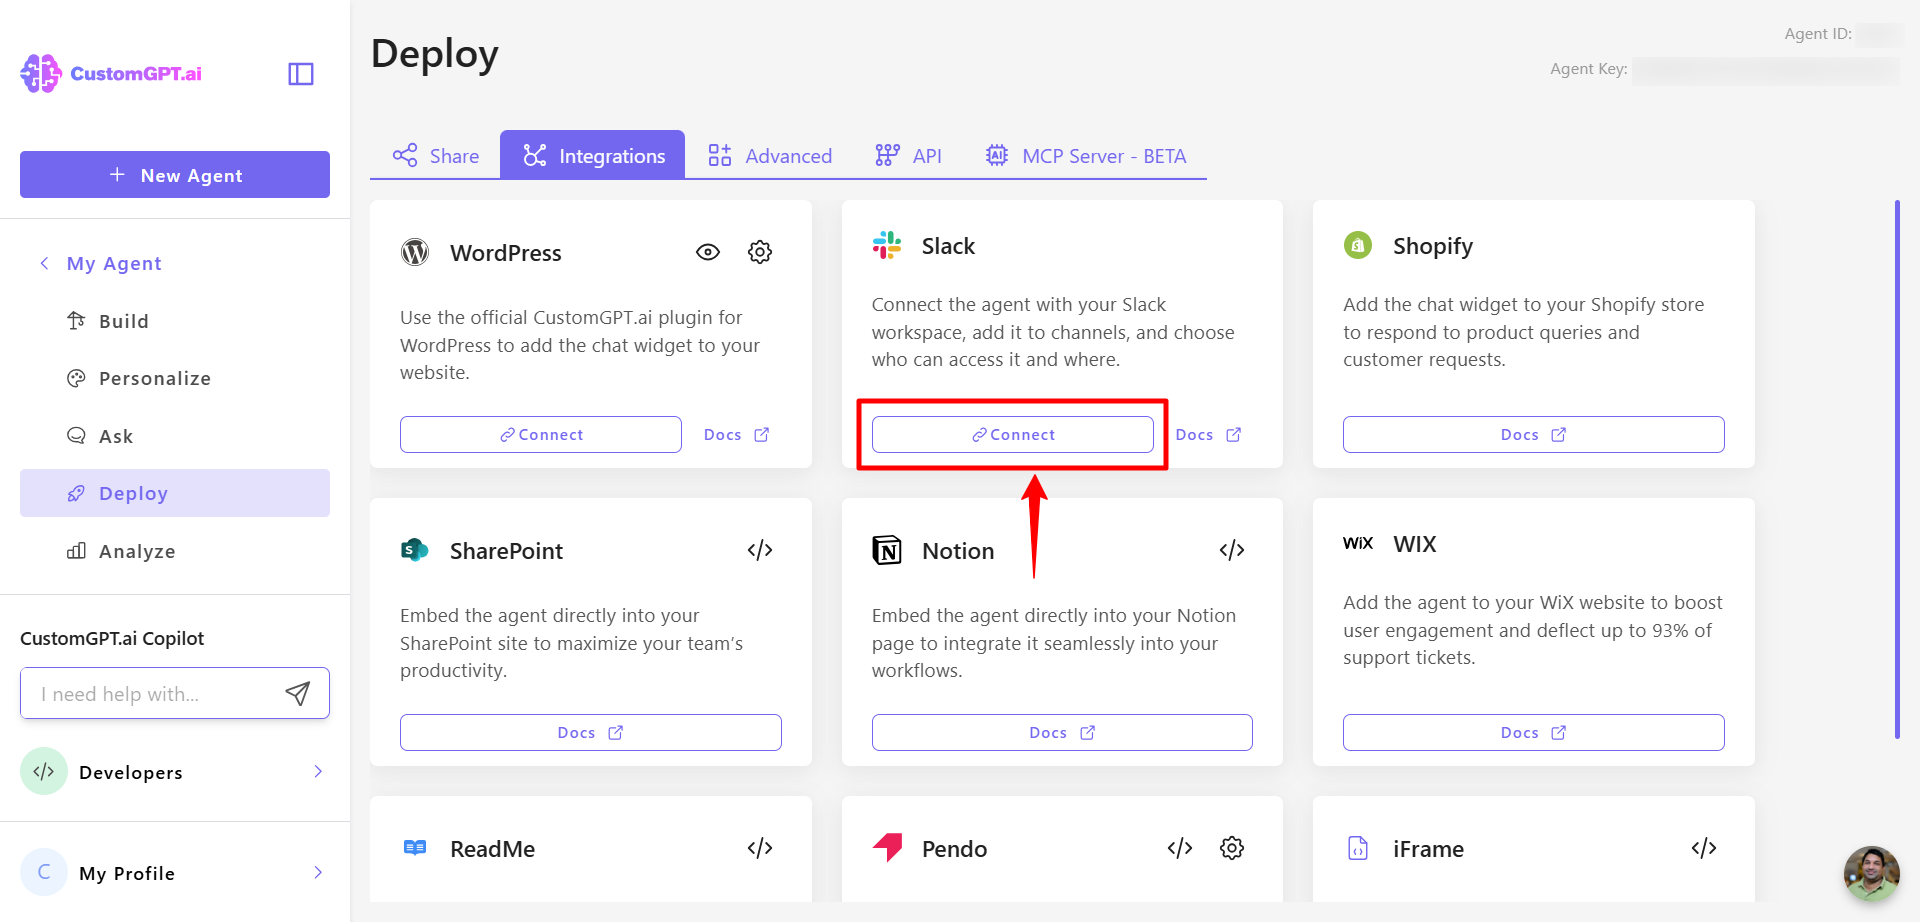This screenshot has width=1920, height=922.
Task: Open support chat avatar bubble
Action: (x=1871, y=874)
